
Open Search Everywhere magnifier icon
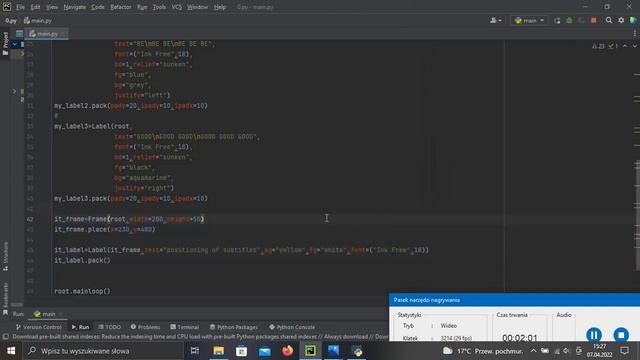609,20
